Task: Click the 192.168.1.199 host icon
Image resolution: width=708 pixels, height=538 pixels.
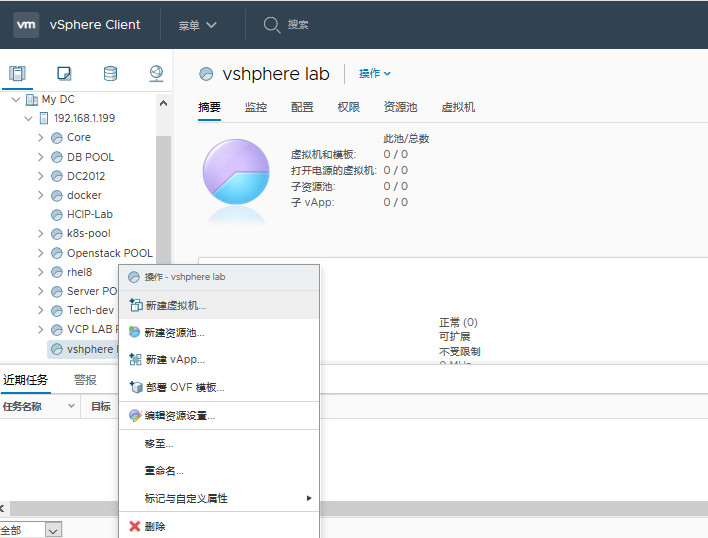Action: pos(44,118)
